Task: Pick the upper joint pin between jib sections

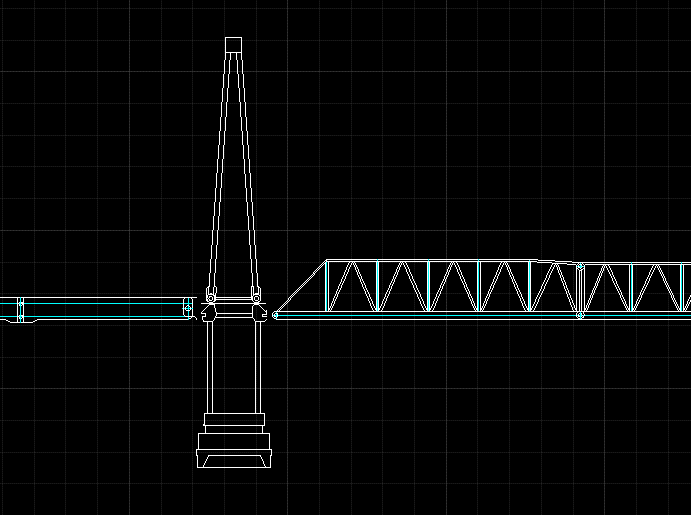Action: (x=580, y=266)
